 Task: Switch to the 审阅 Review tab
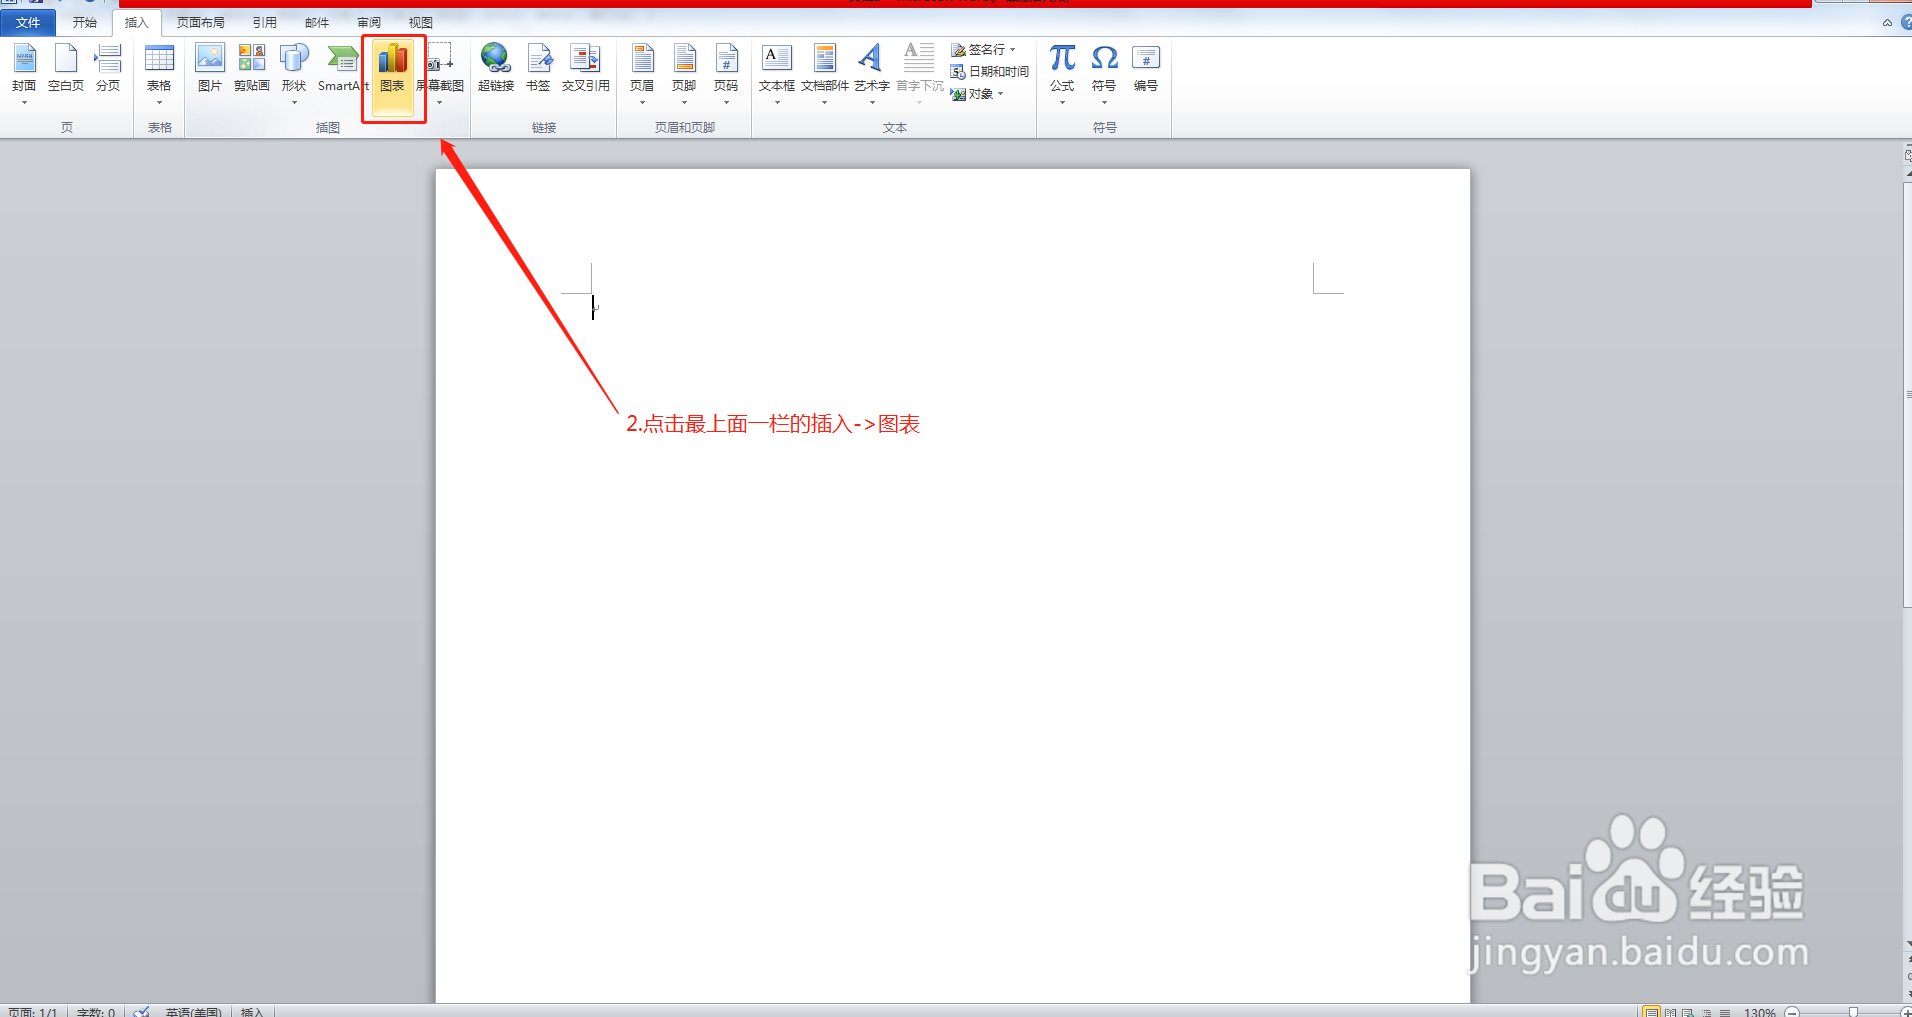tap(369, 22)
